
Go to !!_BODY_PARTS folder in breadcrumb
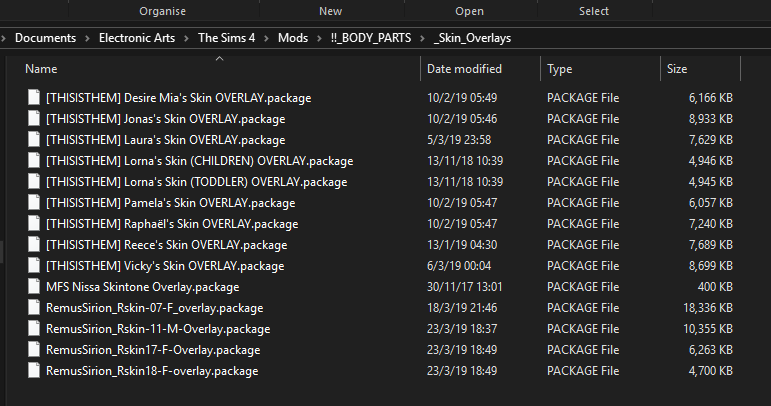coord(371,38)
